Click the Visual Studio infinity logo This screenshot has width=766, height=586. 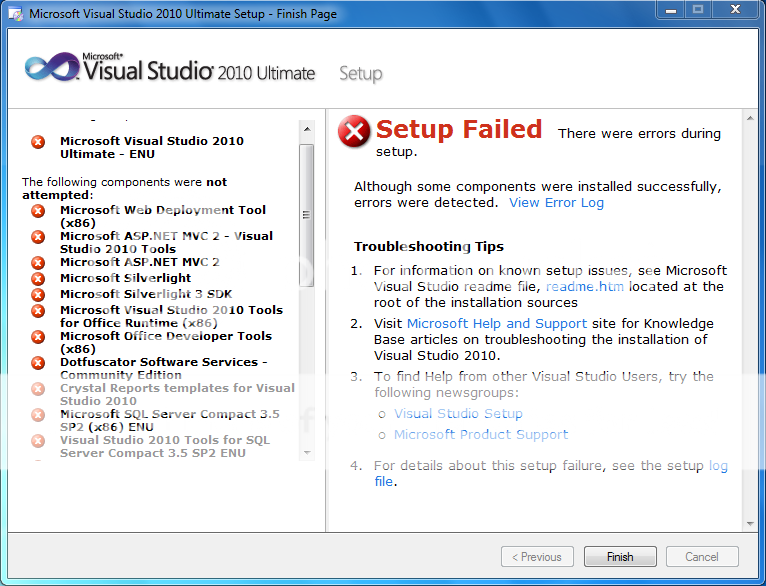pyautogui.click(x=52, y=67)
